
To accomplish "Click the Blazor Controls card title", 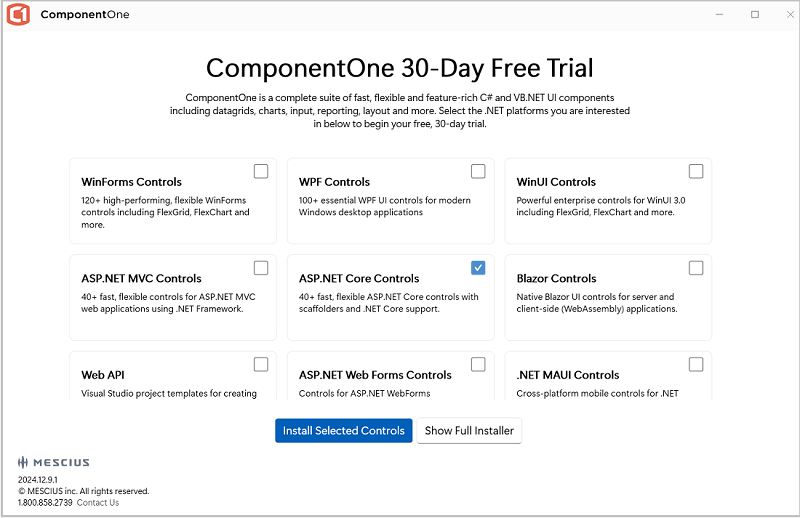I will [x=556, y=279].
